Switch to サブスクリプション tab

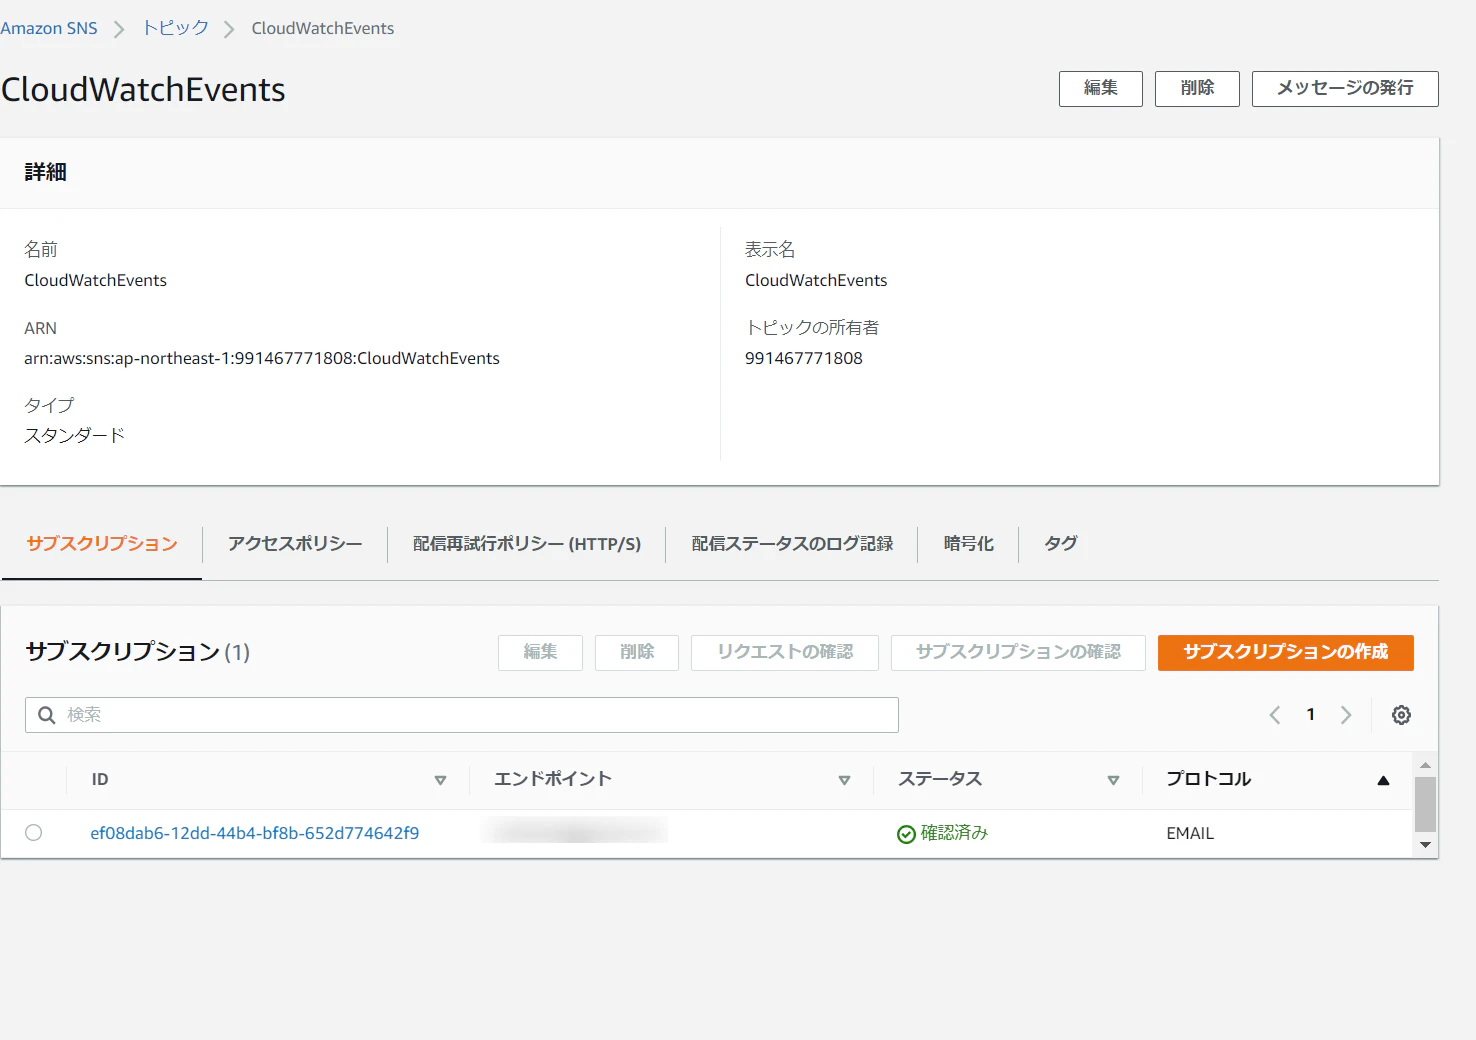click(102, 544)
